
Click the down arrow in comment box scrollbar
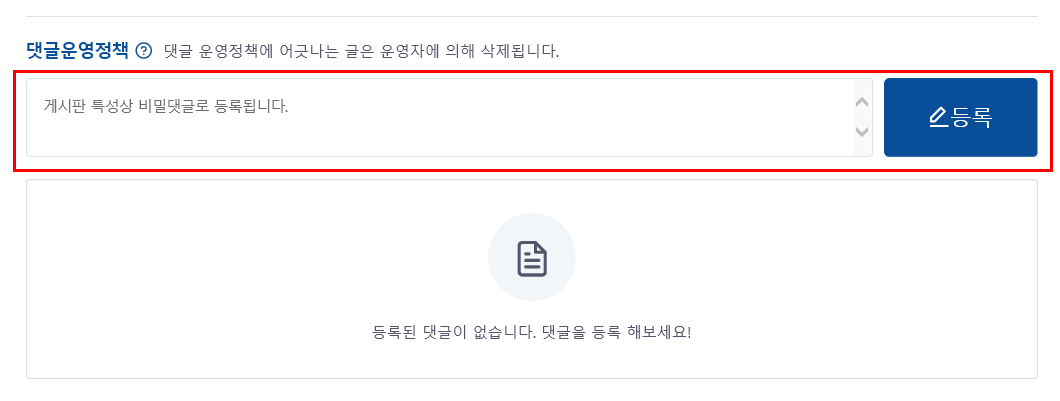click(861, 132)
